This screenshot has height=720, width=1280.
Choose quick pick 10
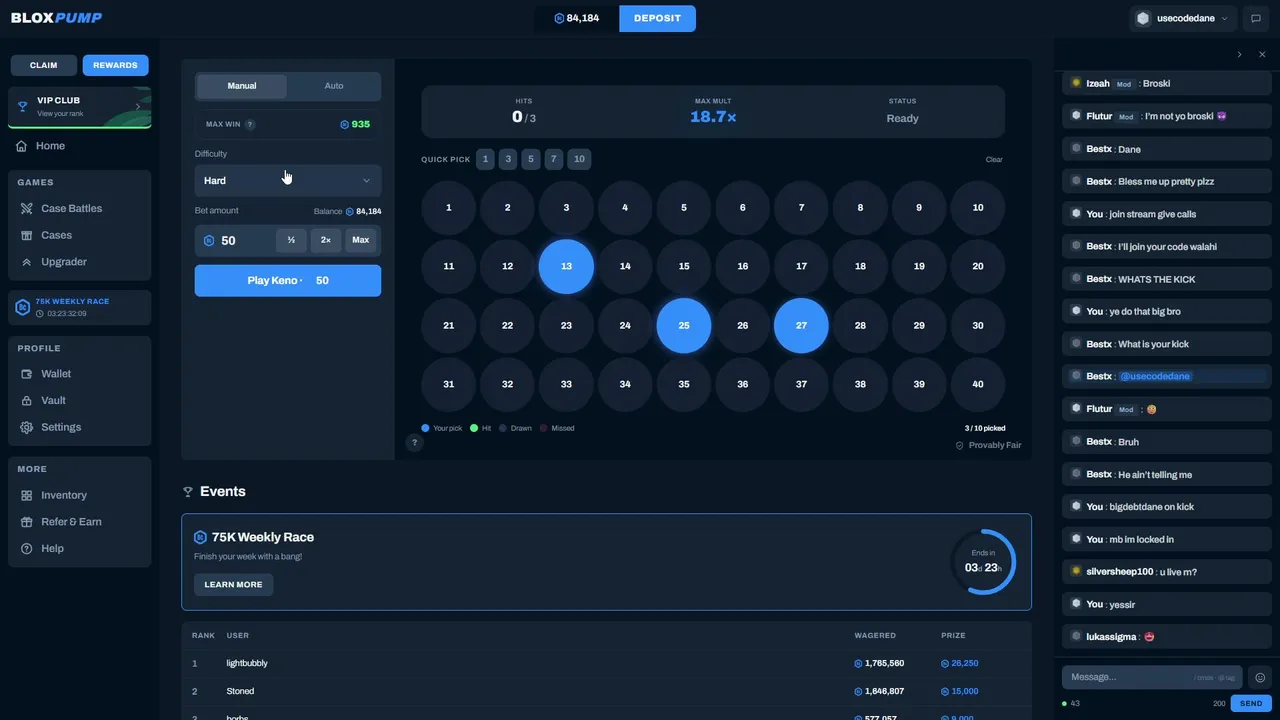[x=579, y=159]
